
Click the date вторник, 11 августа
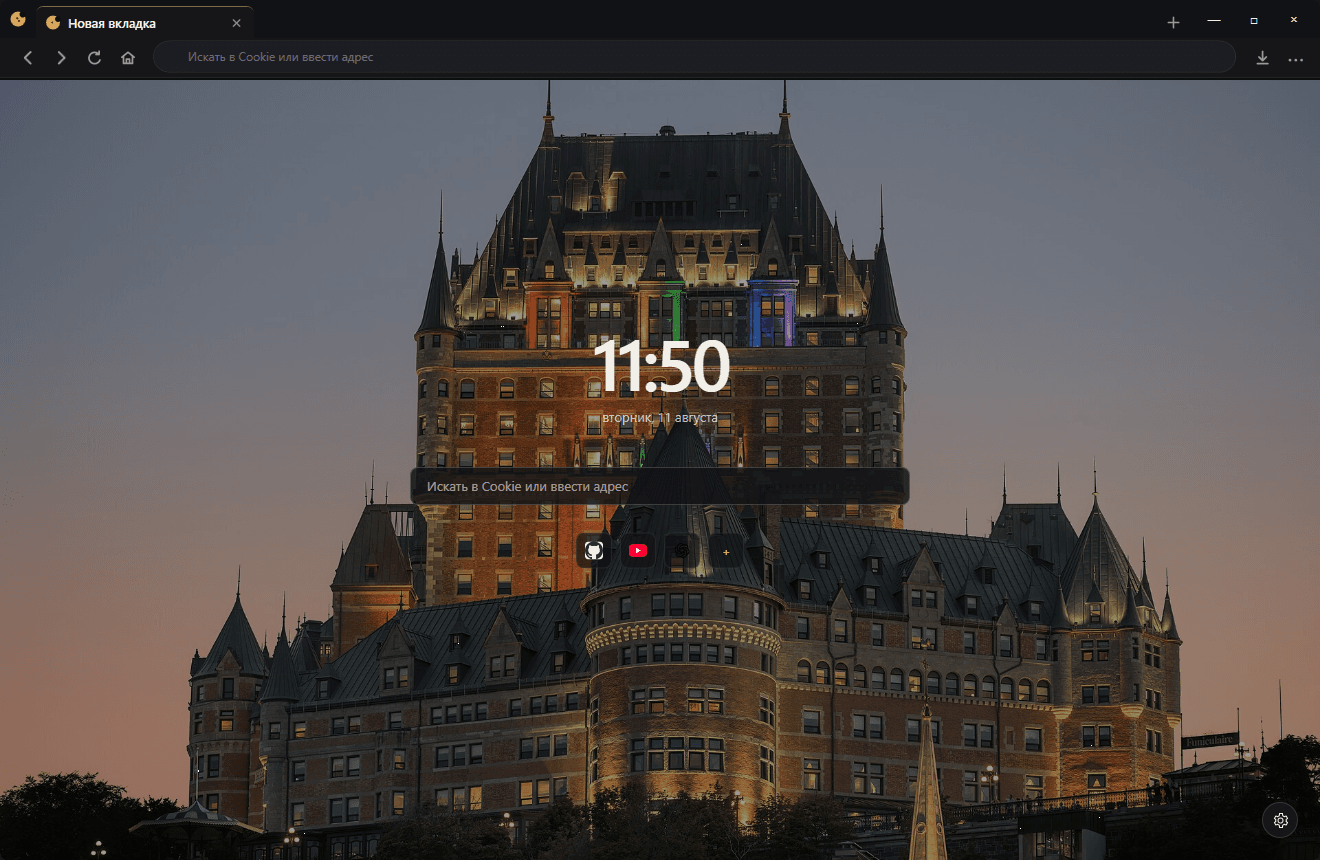click(660, 418)
